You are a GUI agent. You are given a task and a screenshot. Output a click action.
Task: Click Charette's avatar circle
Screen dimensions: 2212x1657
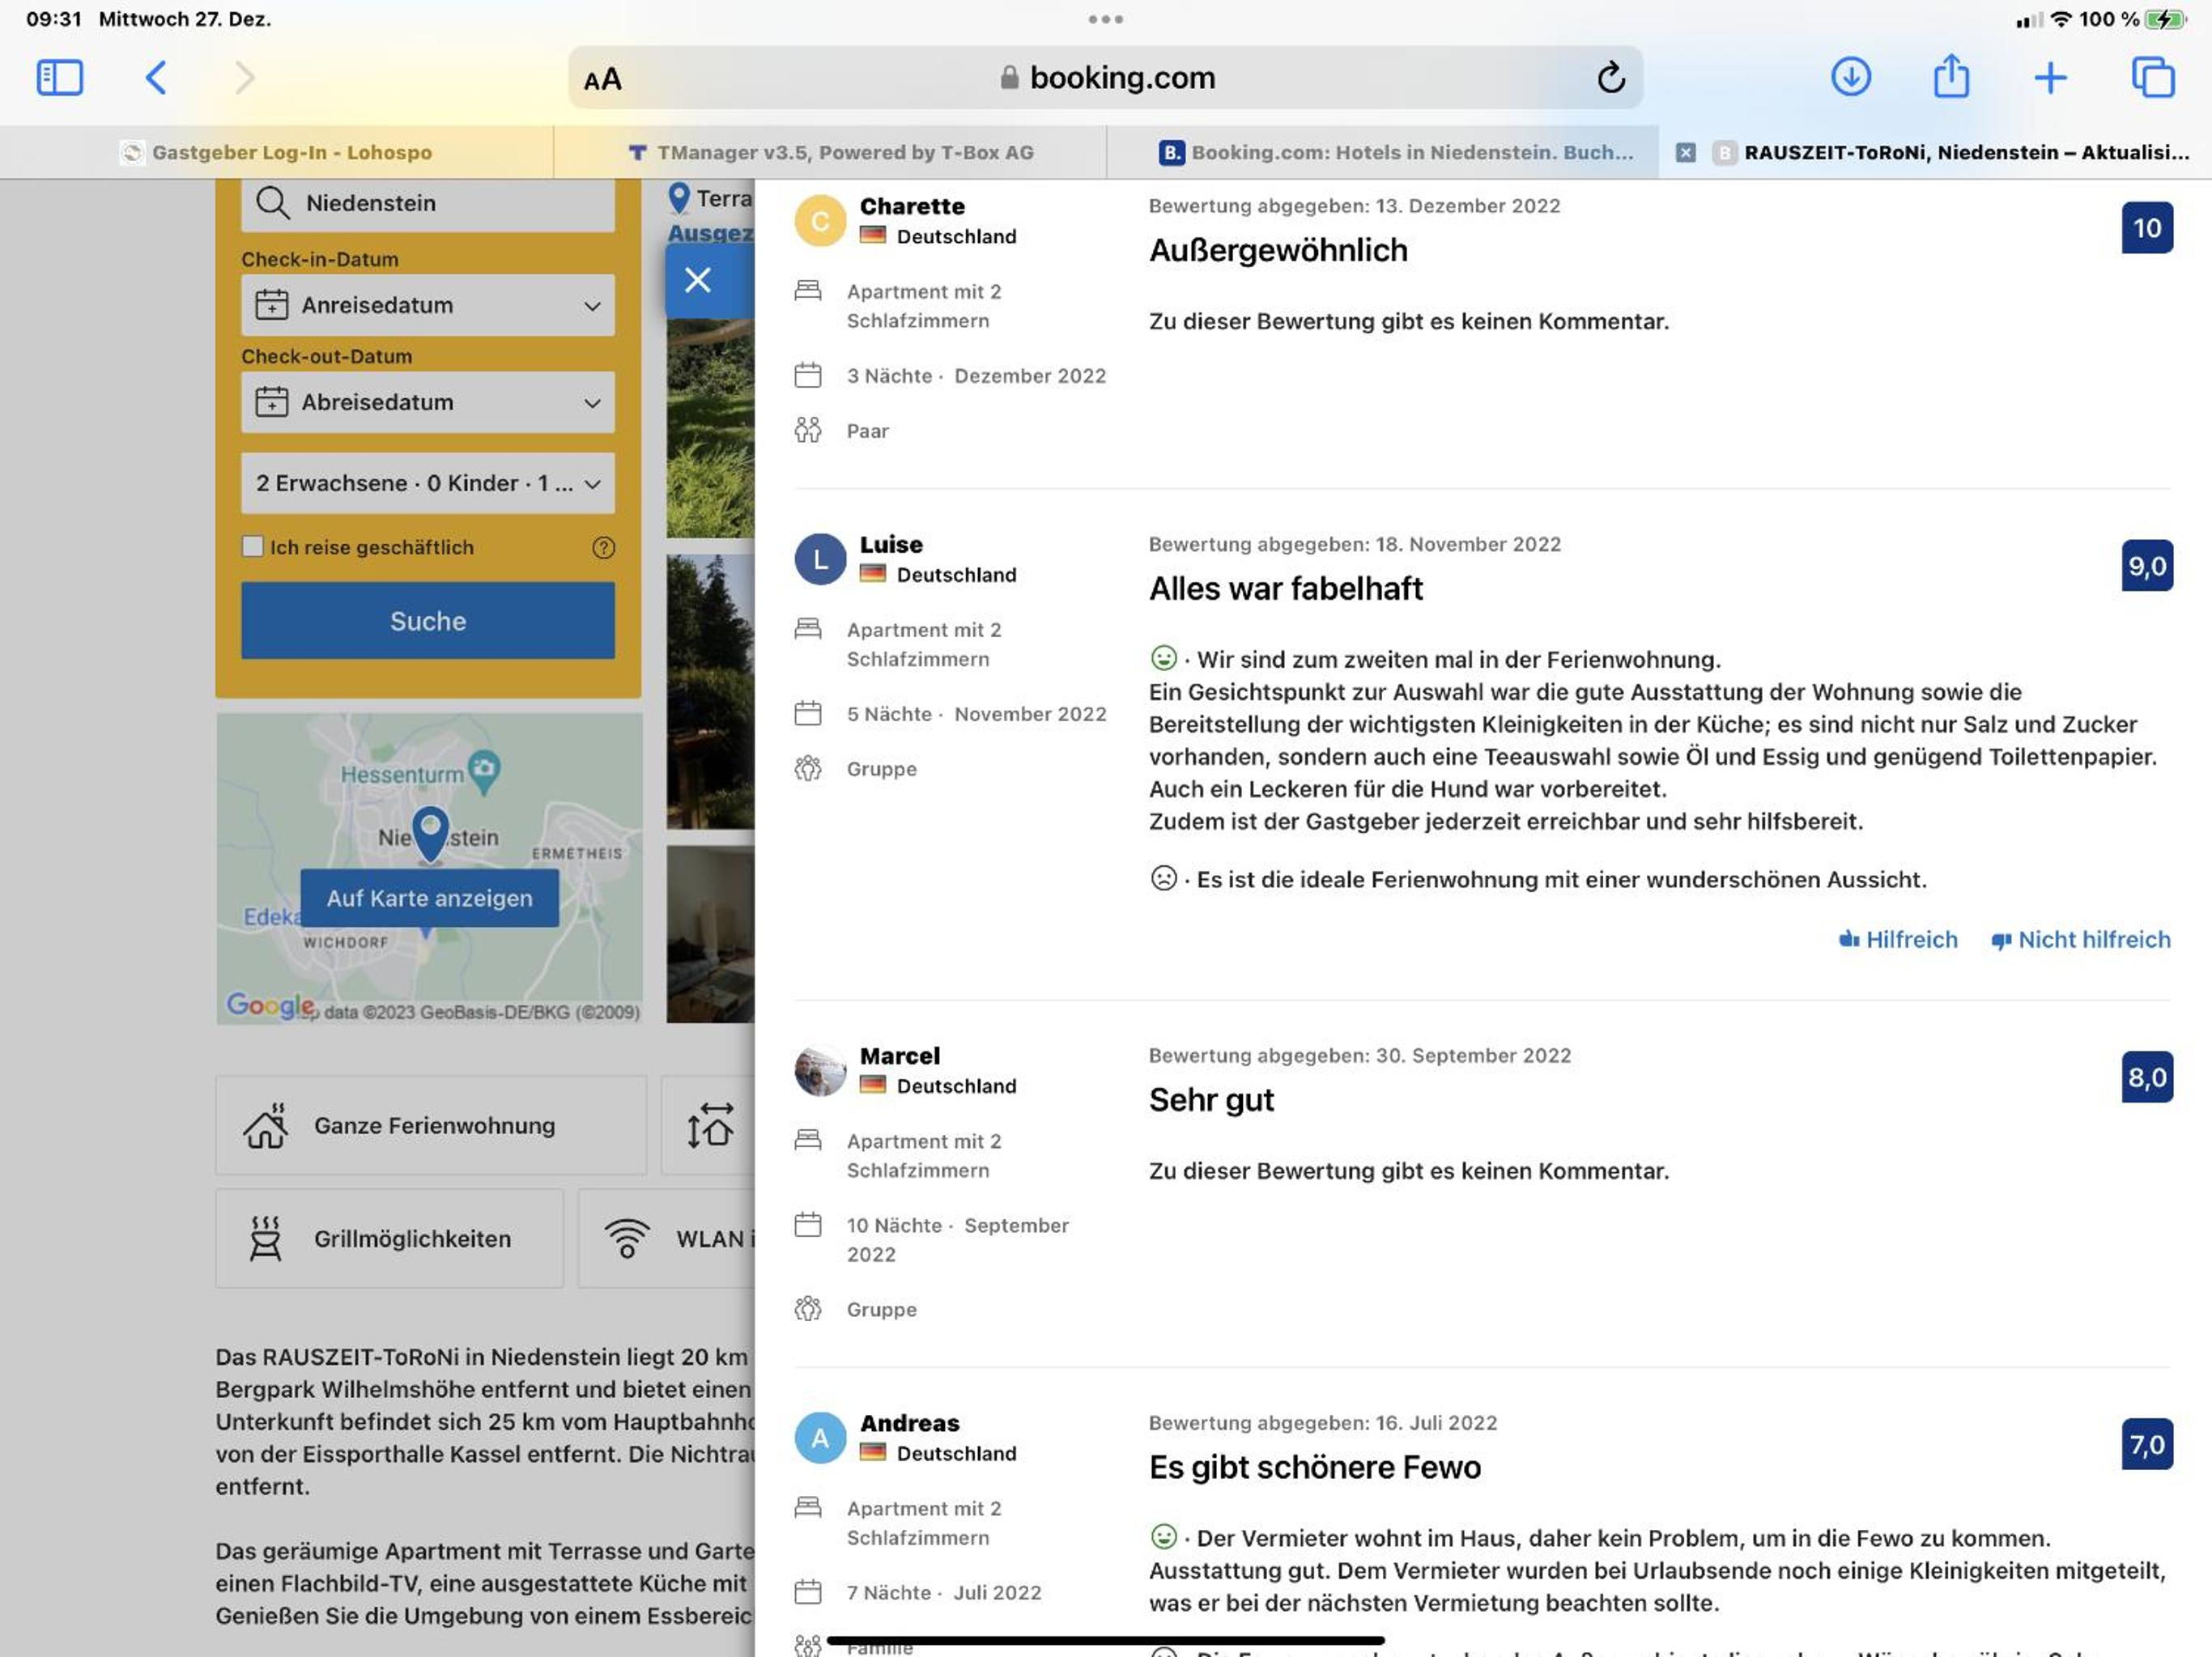pyautogui.click(x=820, y=221)
